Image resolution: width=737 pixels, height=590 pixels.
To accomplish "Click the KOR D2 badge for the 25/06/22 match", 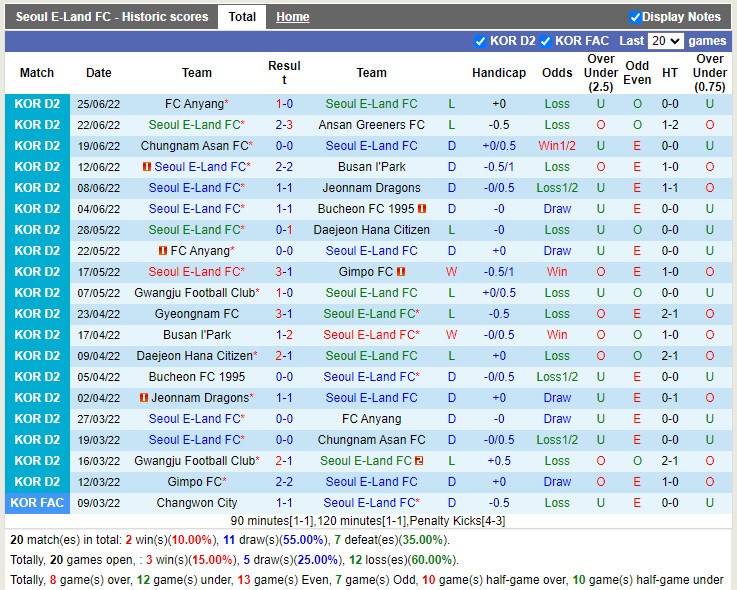I will 37,104.
